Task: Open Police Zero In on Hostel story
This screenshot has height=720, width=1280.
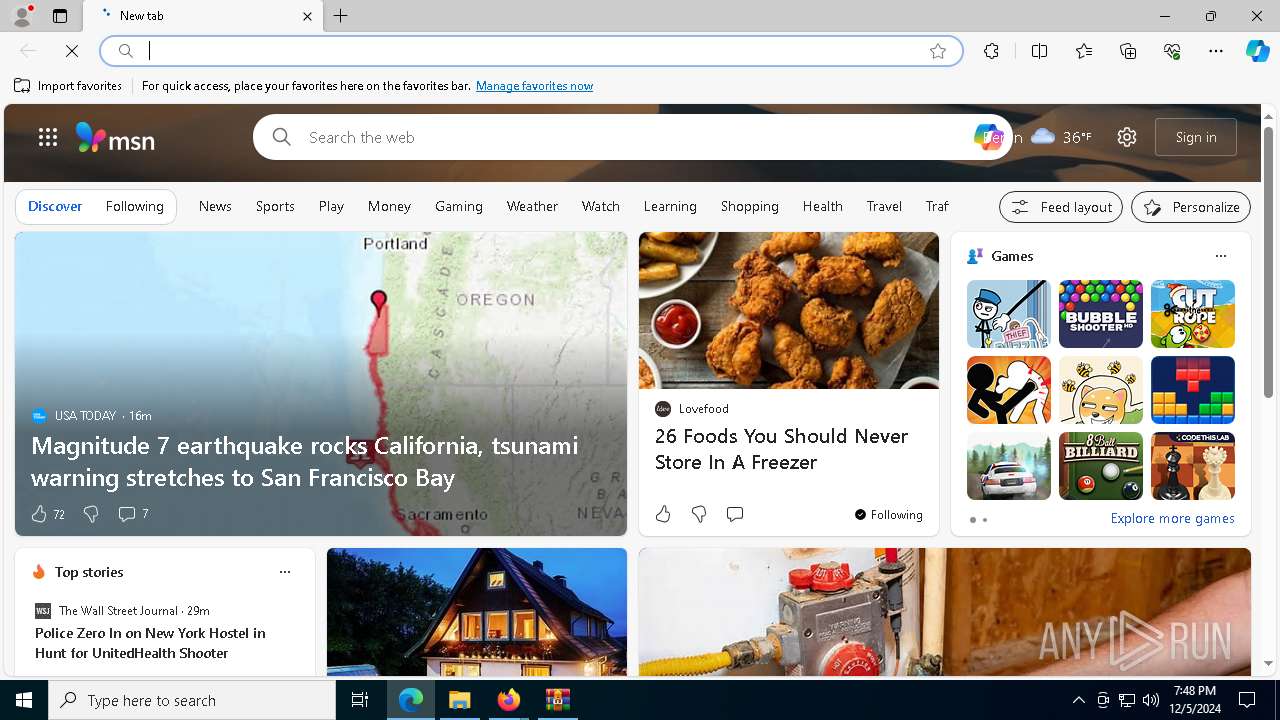Action: point(150,643)
